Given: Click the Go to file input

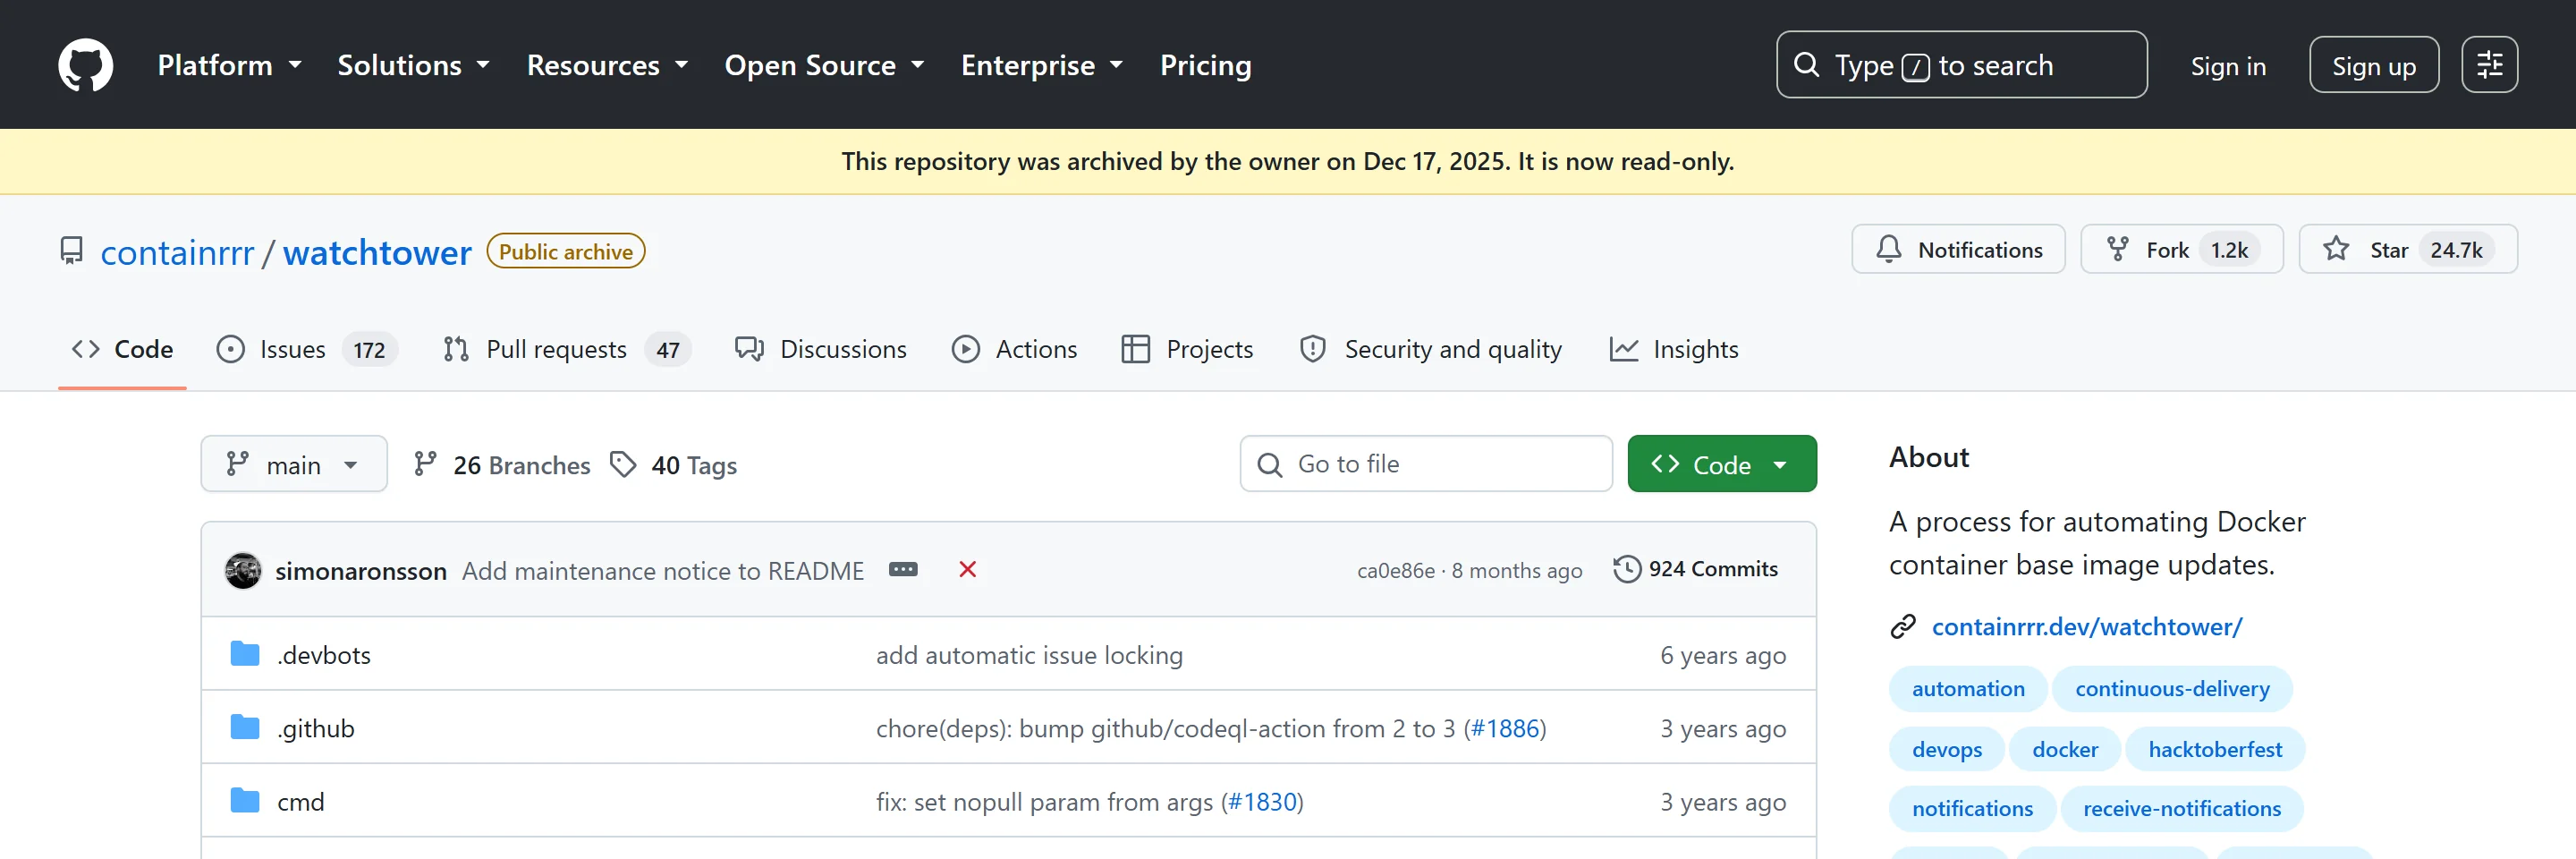Looking at the screenshot, I should pos(1425,464).
